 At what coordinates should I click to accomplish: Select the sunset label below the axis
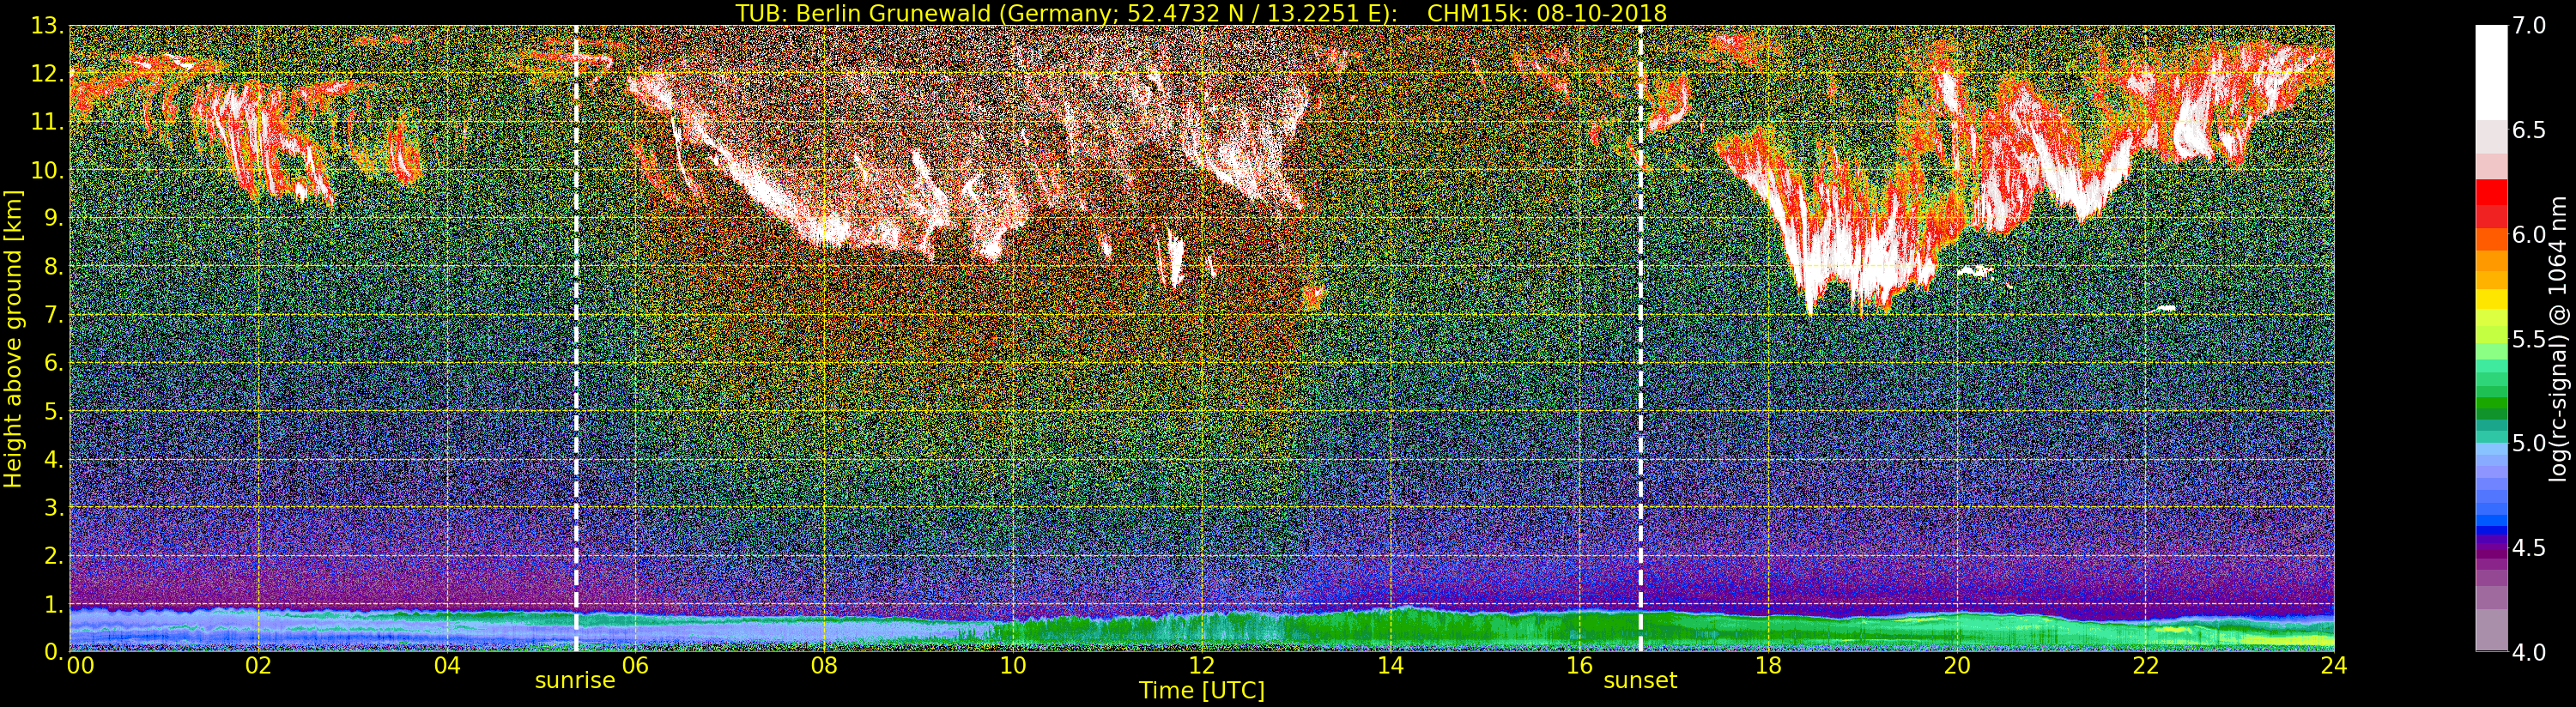pyautogui.click(x=1640, y=681)
